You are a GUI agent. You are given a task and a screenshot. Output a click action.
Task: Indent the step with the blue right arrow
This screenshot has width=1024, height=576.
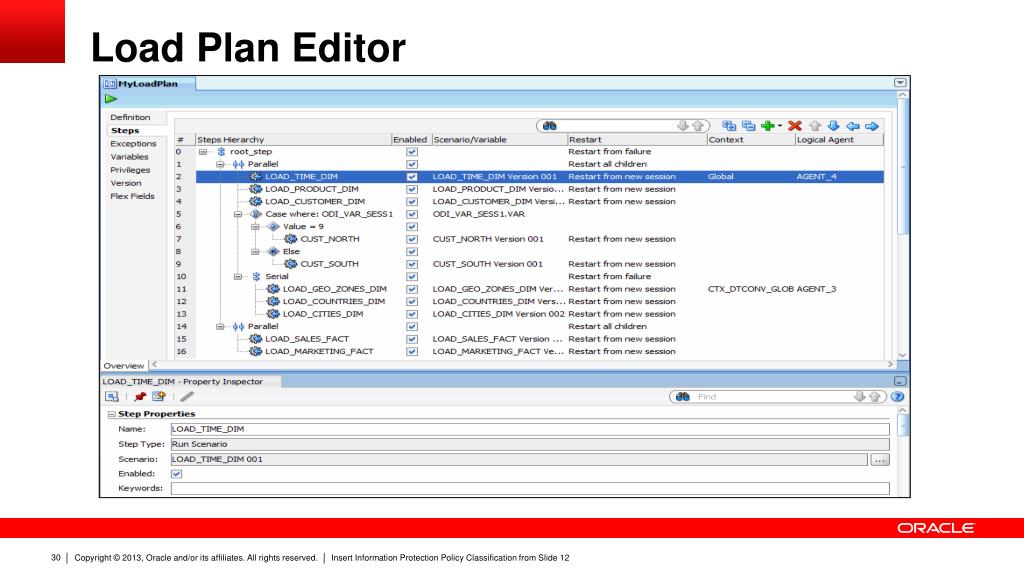point(872,126)
